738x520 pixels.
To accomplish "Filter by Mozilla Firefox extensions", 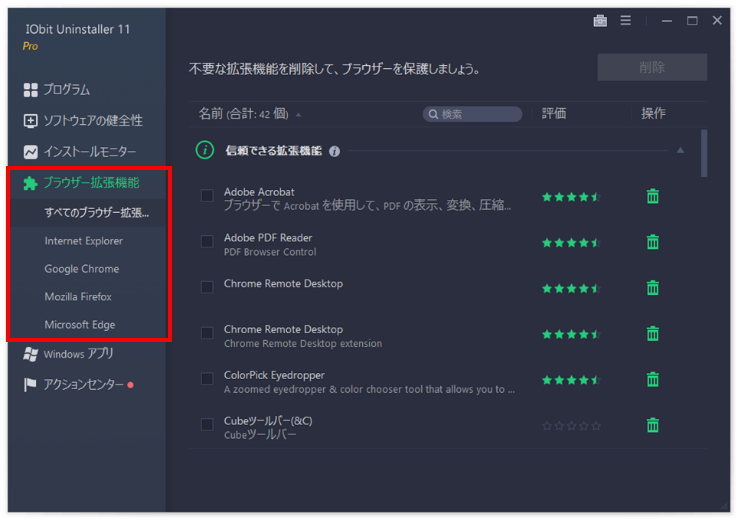I will 78,297.
